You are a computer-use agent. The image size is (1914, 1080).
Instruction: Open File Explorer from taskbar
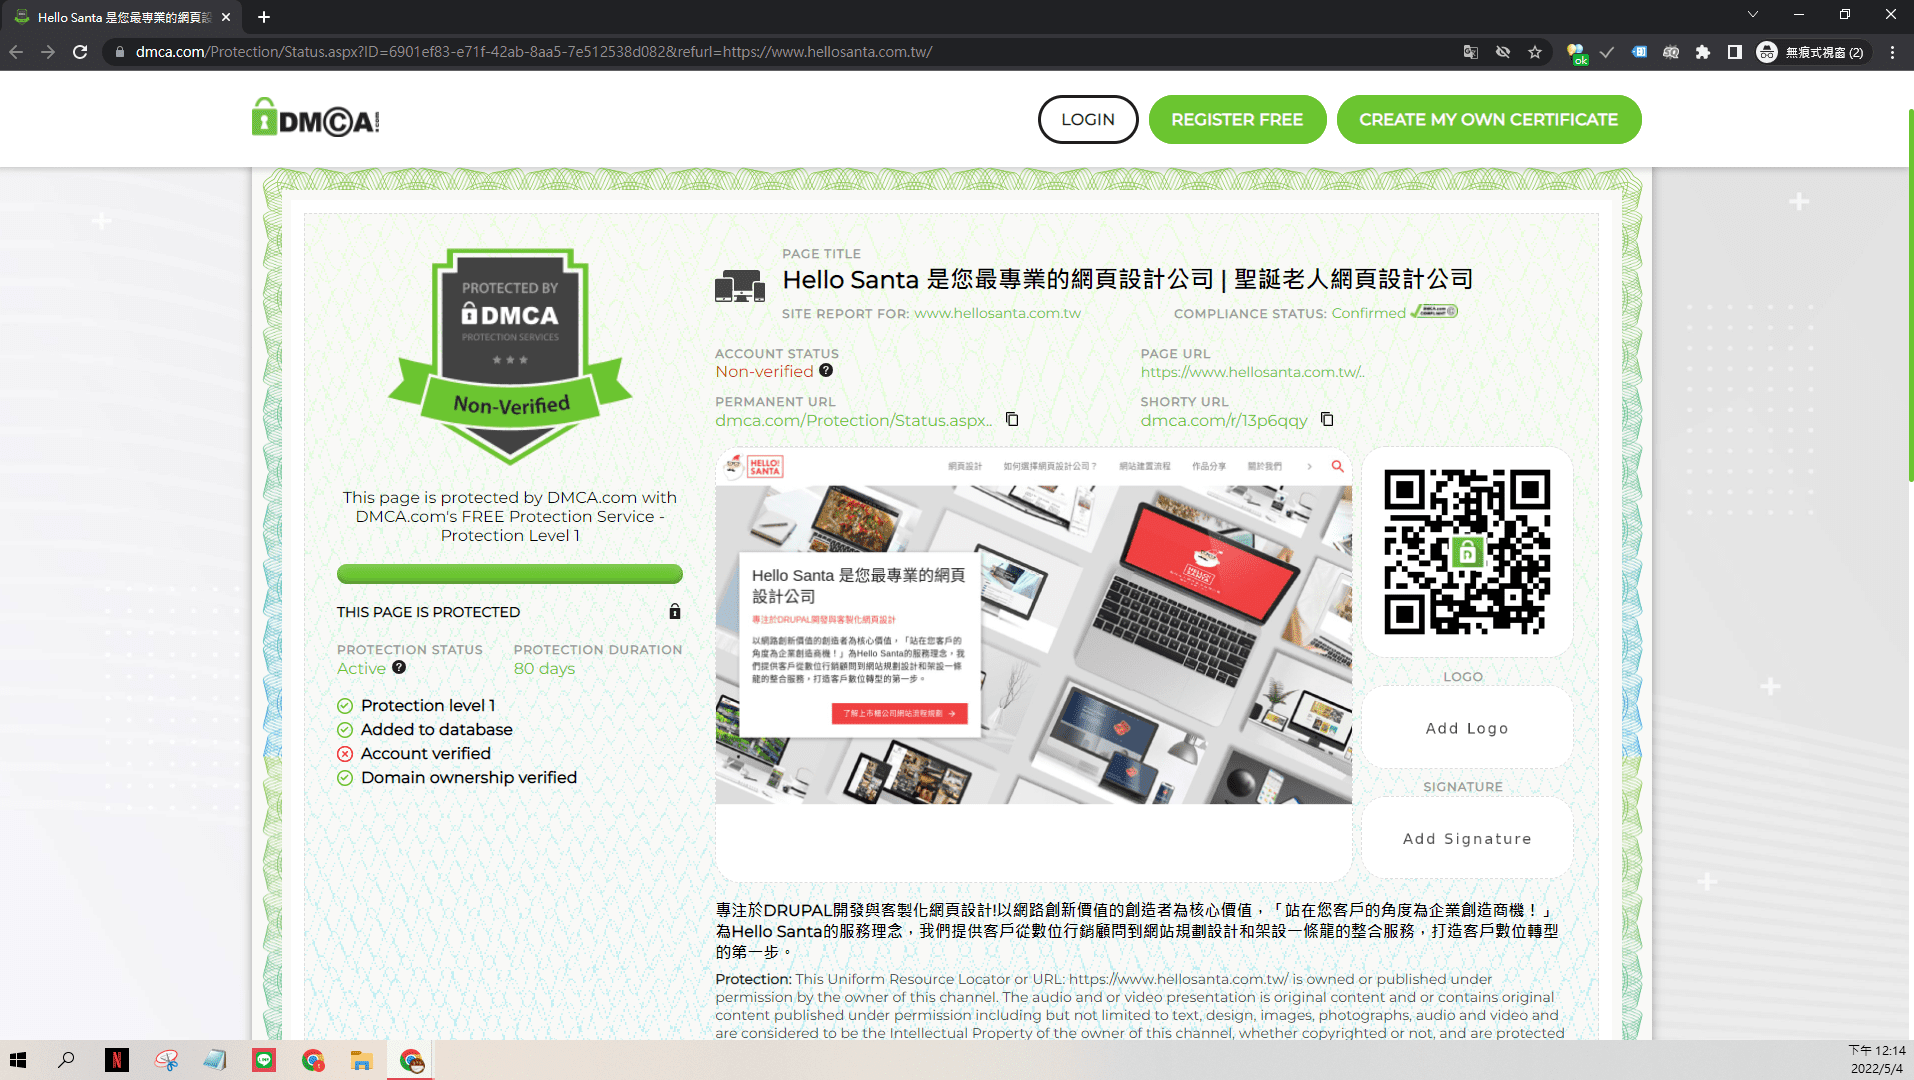(x=361, y=1060)
